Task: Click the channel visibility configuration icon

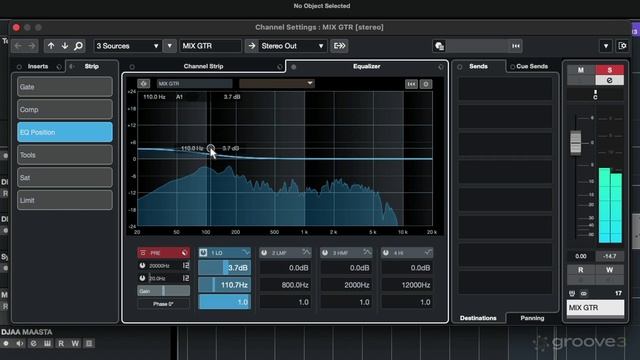Action: pos(439,46)
